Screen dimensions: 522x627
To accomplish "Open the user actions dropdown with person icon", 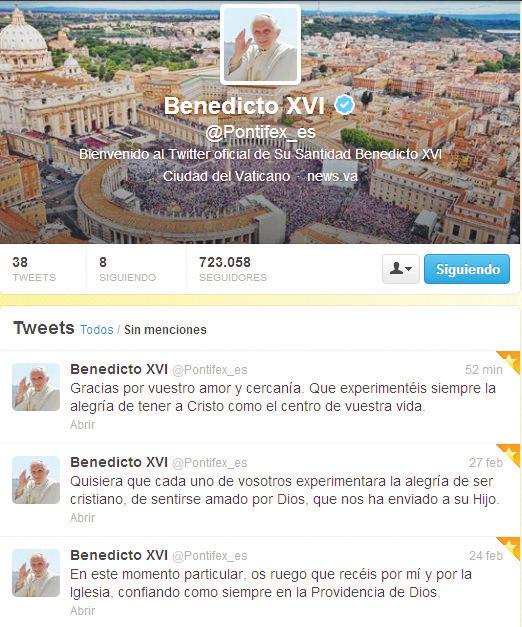I will 400,269.
